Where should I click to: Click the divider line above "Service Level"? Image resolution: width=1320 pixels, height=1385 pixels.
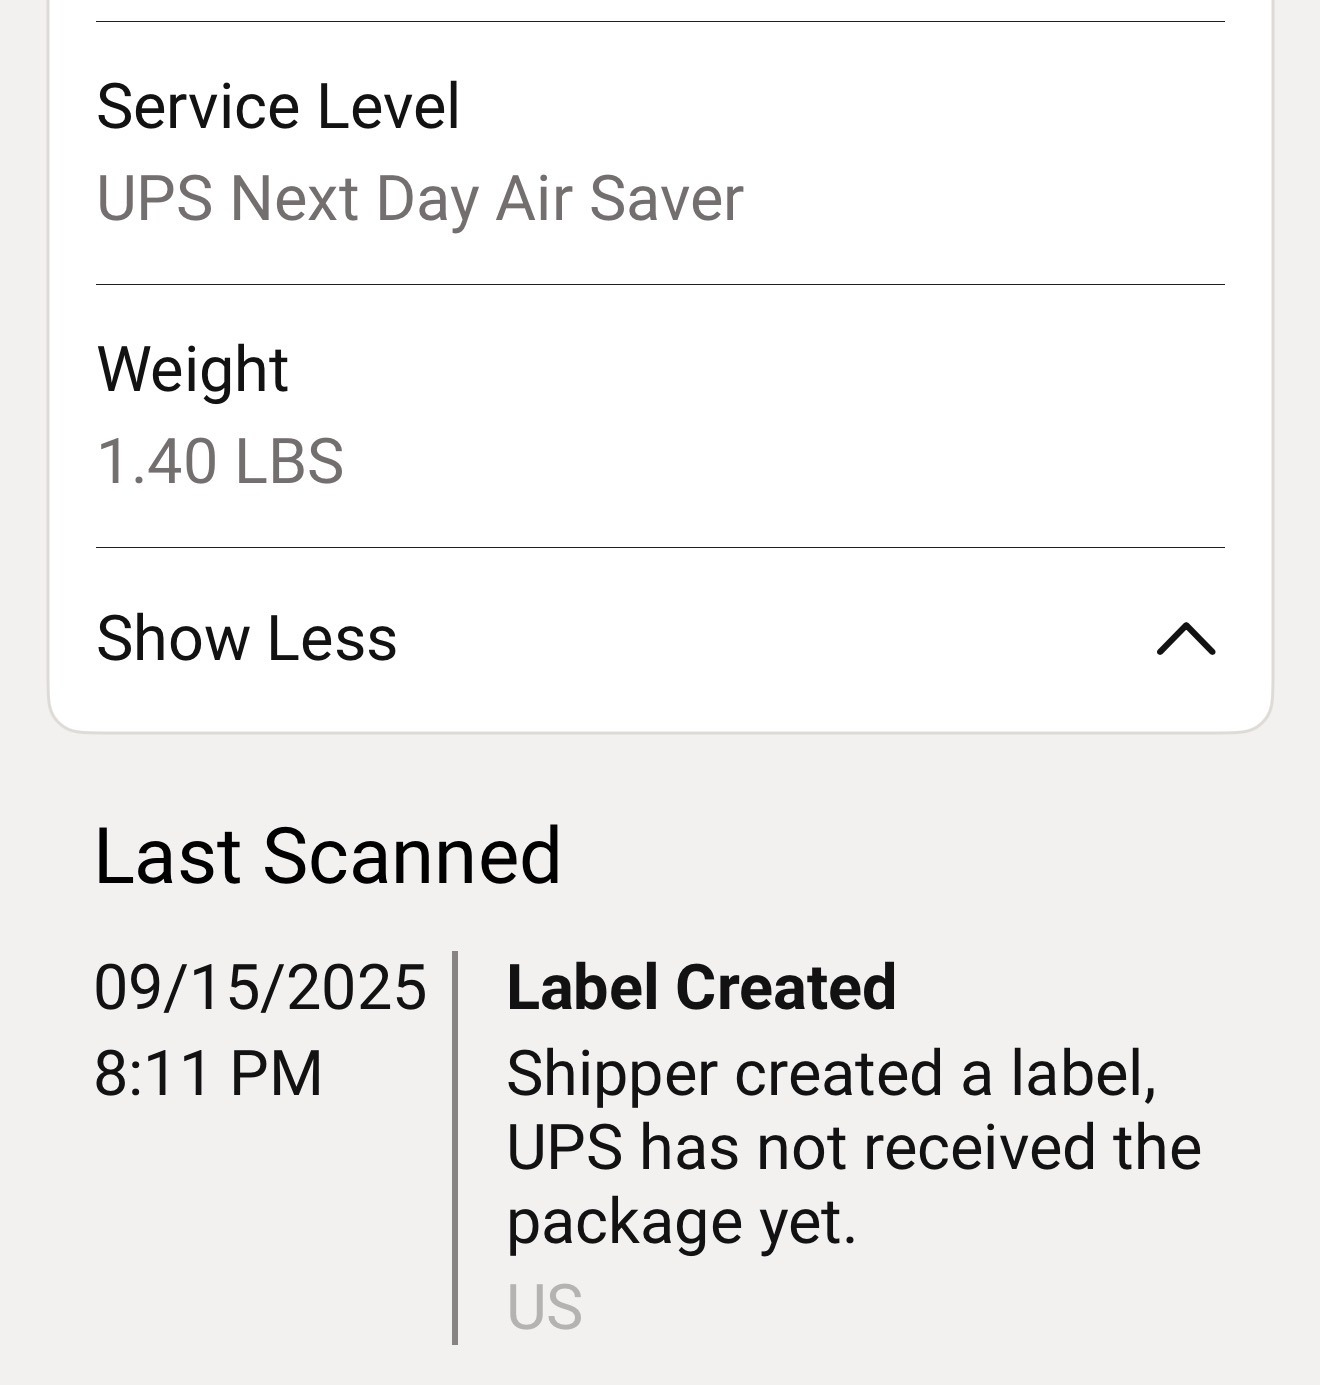pos(660,22)
